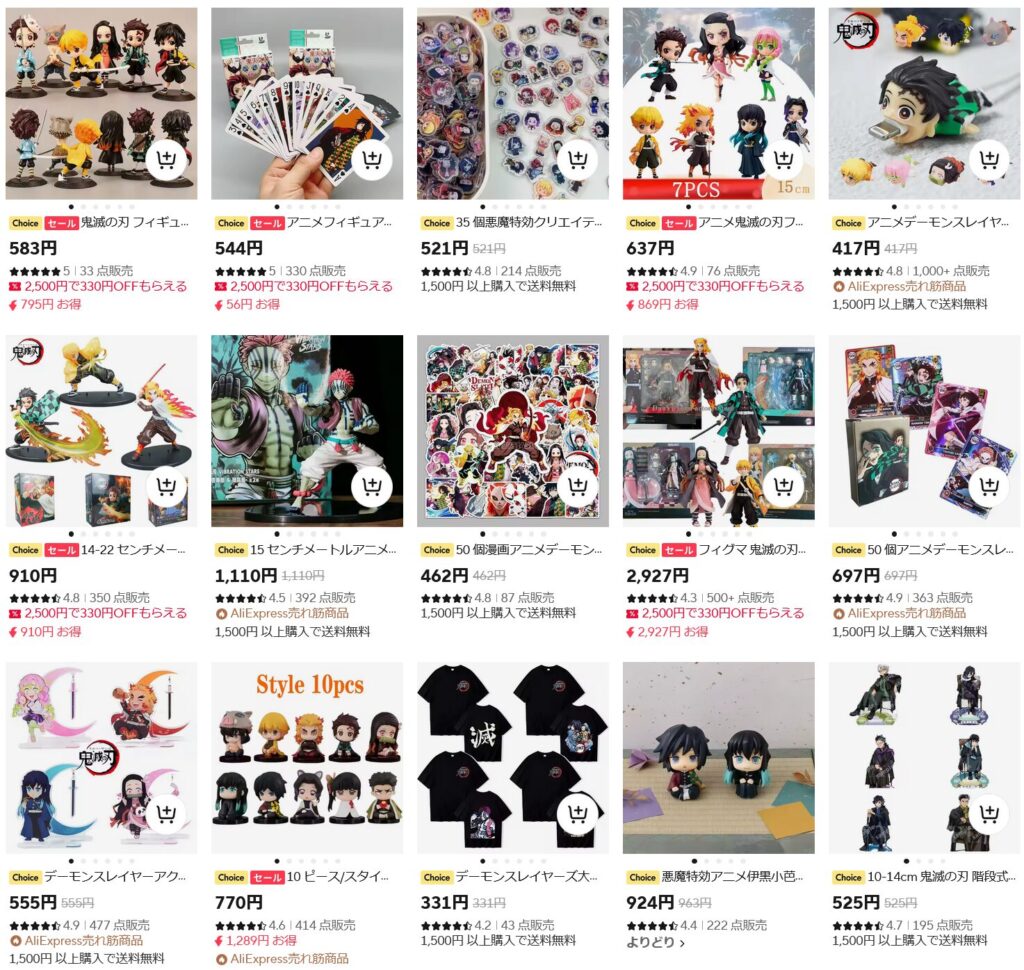This screenshot has width=1024, height=970.
Task: Open the 462円 sticker collage thumbnail
Action: point(513,431)
